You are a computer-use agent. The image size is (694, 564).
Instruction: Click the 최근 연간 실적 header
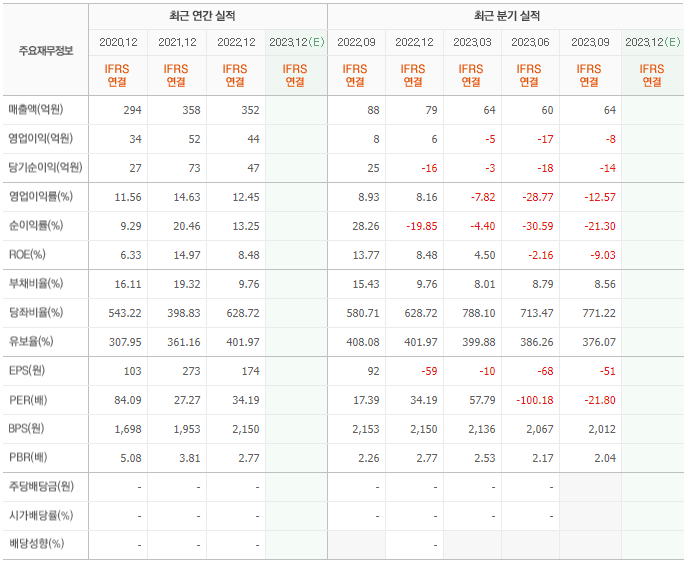(202, 16)
